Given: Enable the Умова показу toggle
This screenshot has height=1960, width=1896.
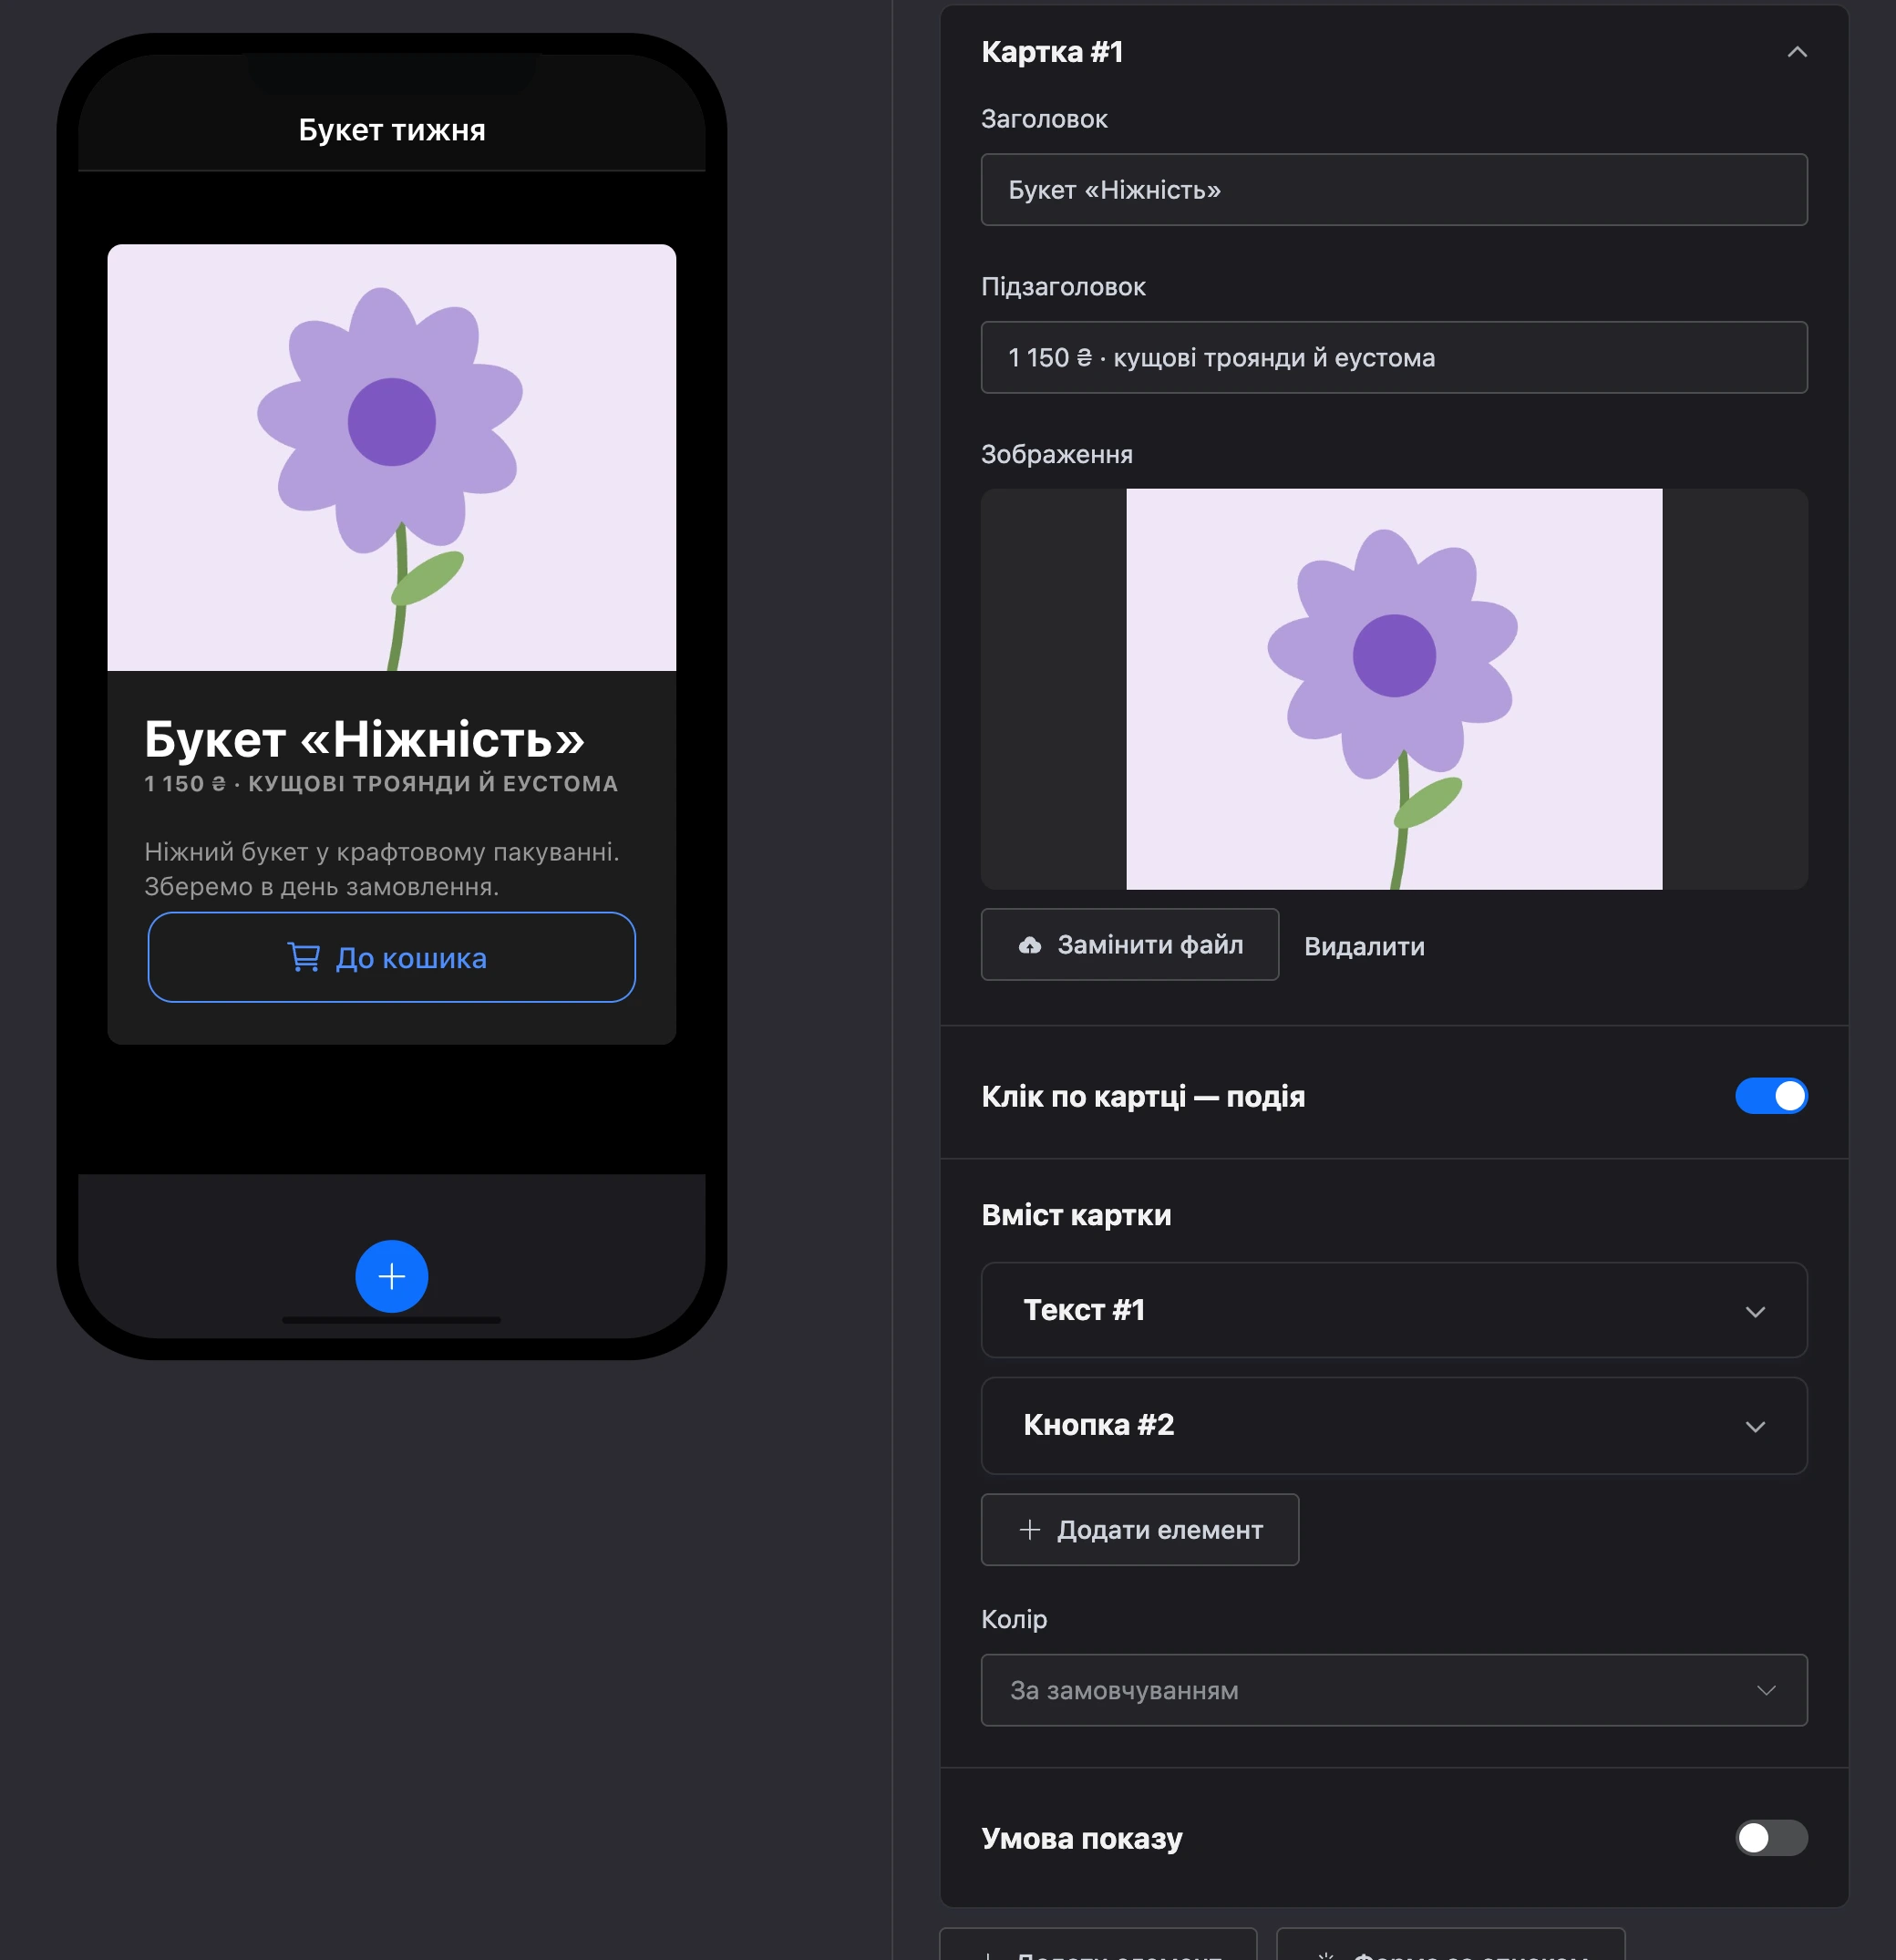Looking at the screenshot, I should [x=1771, y=1837].
